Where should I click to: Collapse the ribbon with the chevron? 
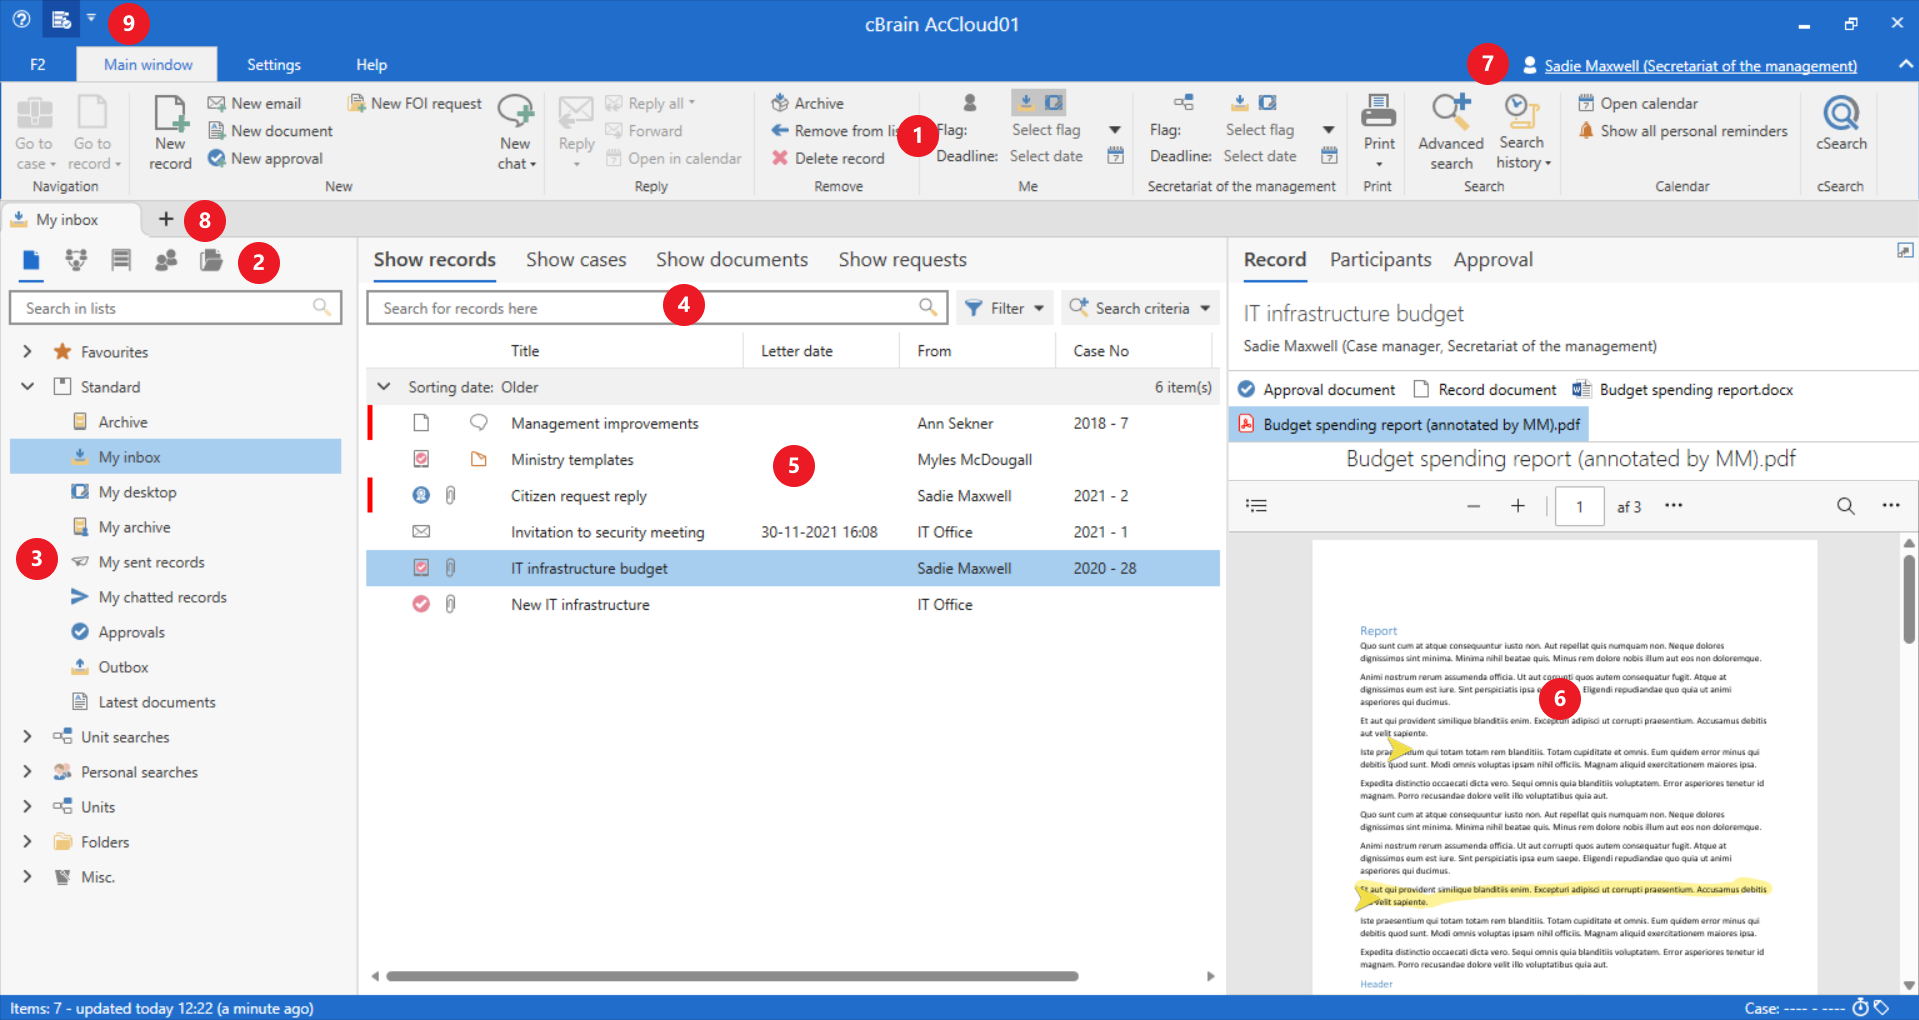point(1906,64)
